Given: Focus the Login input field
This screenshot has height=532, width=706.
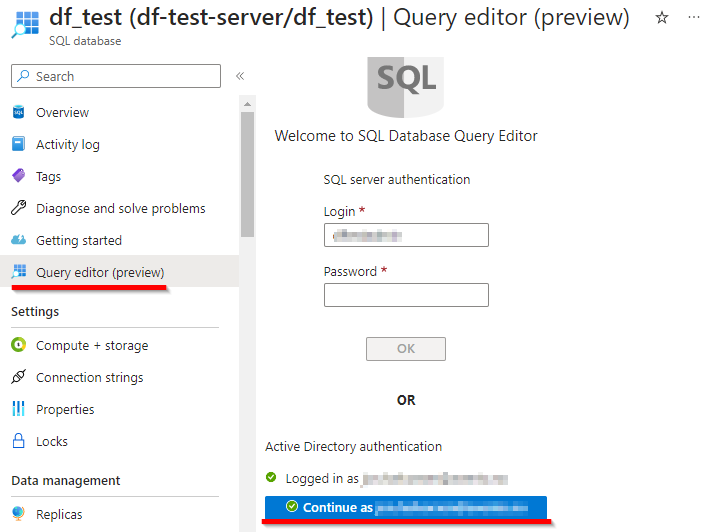Looking at the screenshot, I should point(406,235).
